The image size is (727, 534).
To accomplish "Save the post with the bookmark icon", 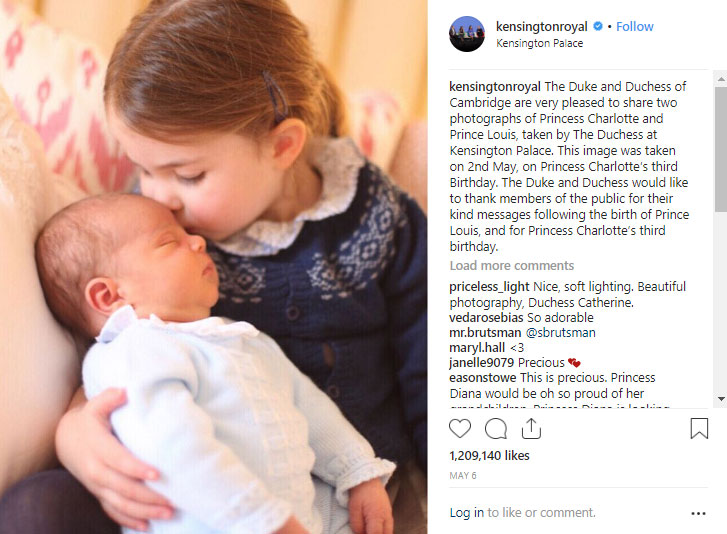I will [x=699, y=428].
